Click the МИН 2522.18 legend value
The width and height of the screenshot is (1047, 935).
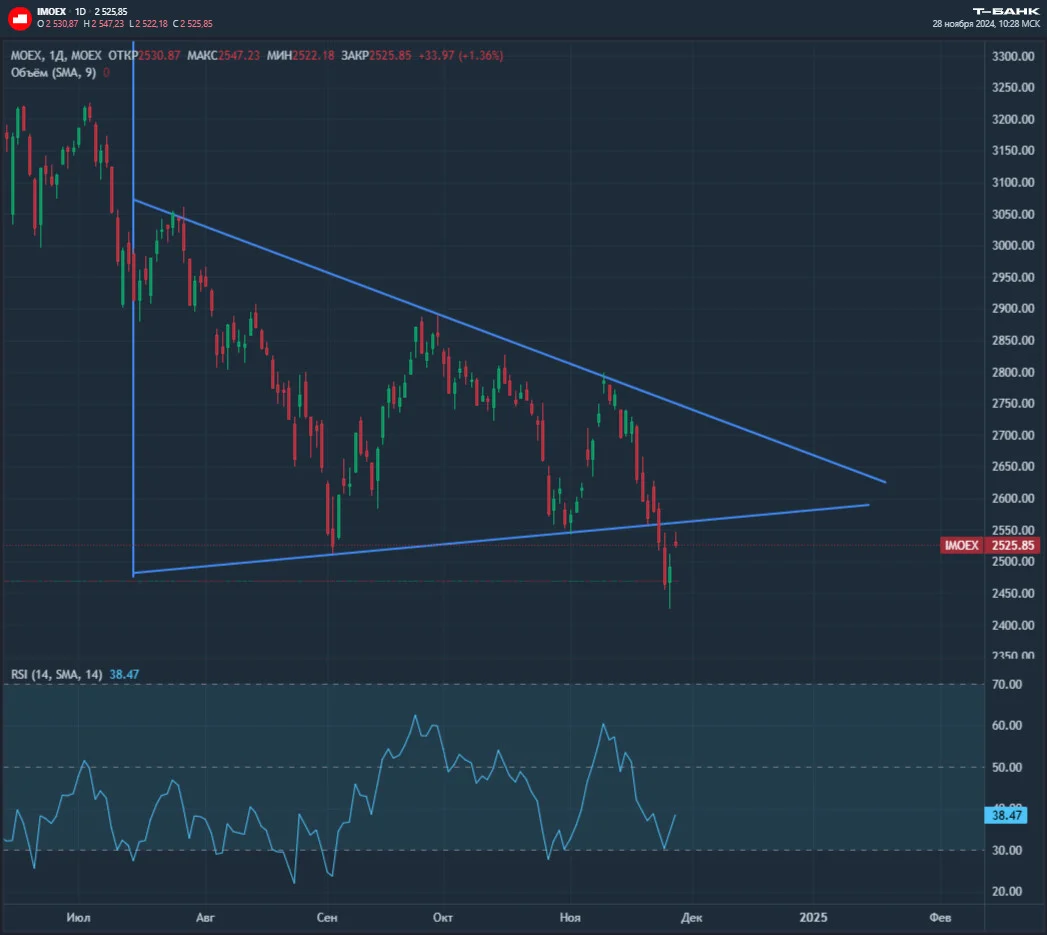coord(300,55)
